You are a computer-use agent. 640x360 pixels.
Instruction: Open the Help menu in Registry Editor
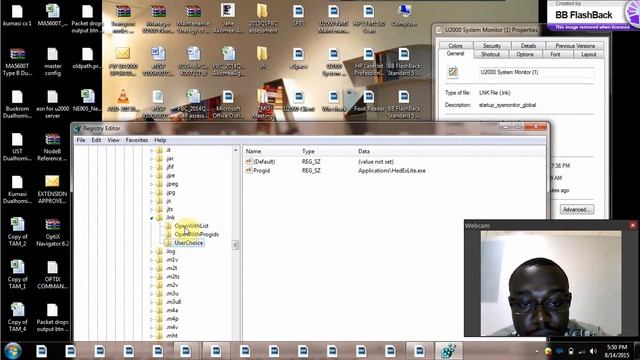coord(160,140)
